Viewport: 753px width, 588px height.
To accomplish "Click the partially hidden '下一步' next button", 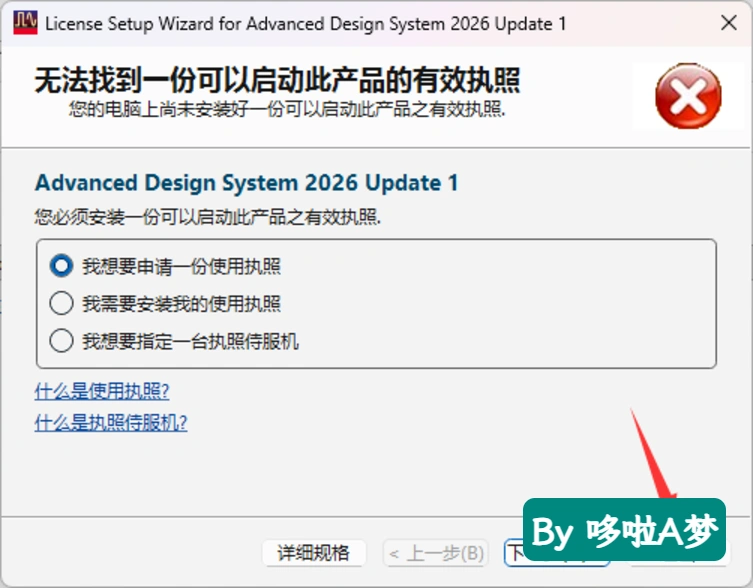I will pyautogui.click(x=515, y=553).
